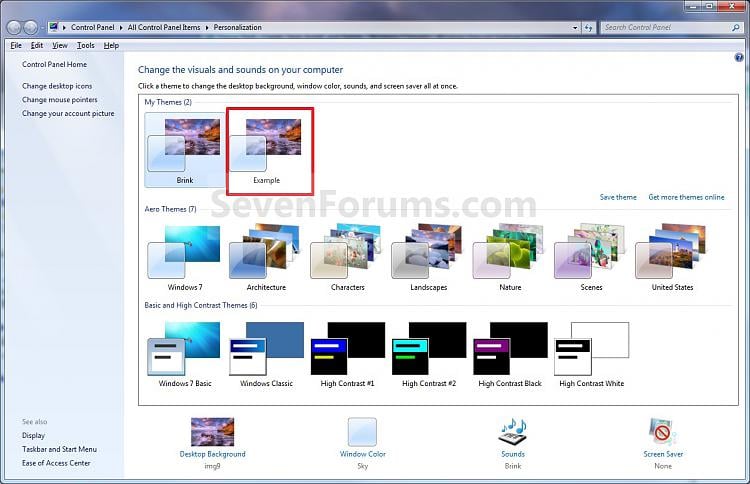
Task: Open Ease of Access Center link
Action: click(x=56, y=463)
